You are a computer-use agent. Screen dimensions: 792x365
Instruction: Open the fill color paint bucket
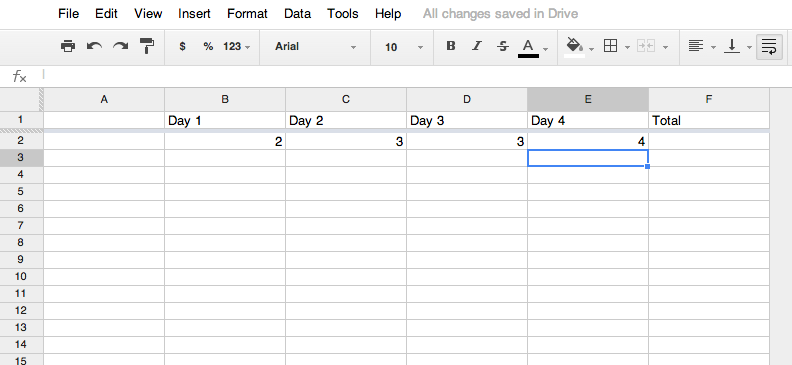pos(575,46)
